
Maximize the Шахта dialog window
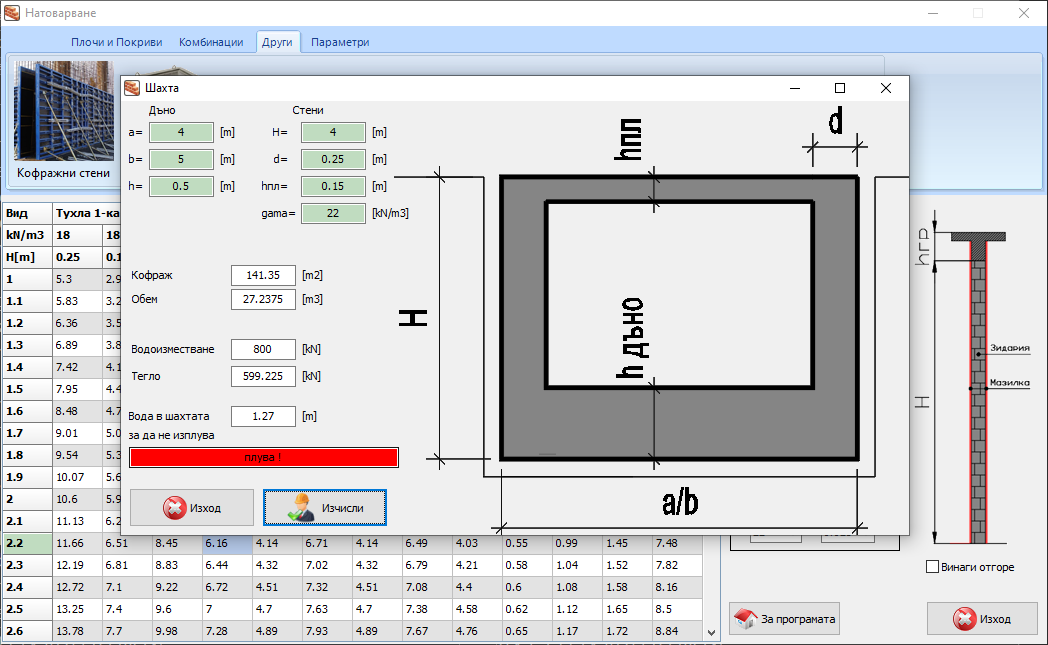click(840, 88)
